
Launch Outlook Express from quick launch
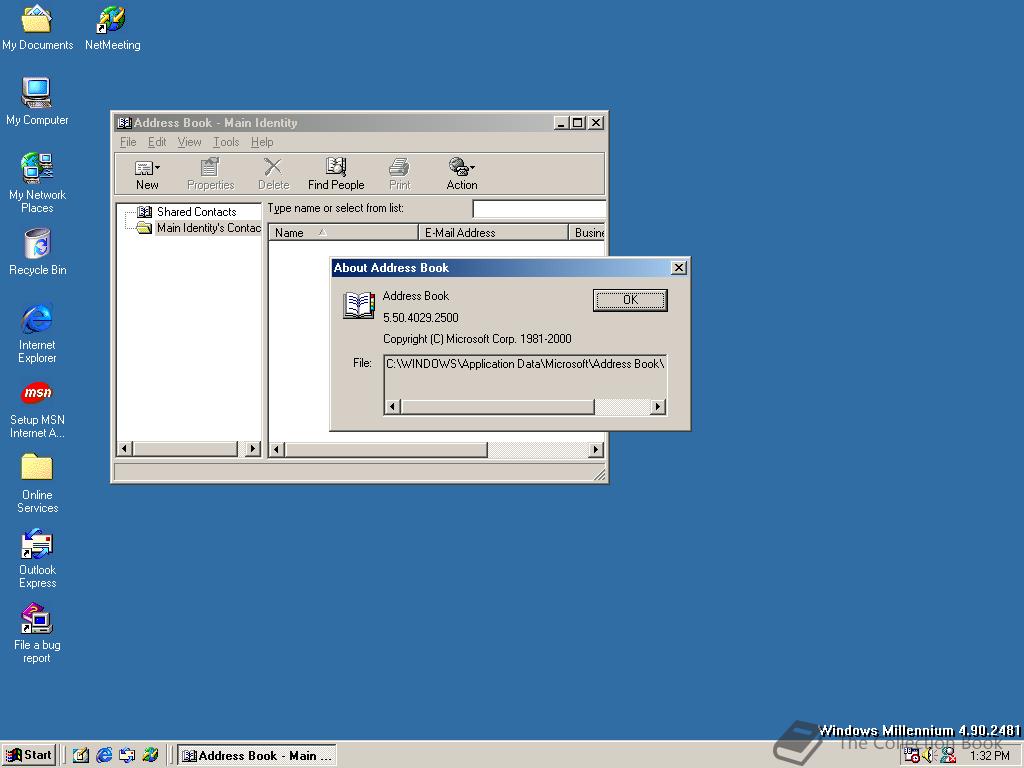click(127, 756)
